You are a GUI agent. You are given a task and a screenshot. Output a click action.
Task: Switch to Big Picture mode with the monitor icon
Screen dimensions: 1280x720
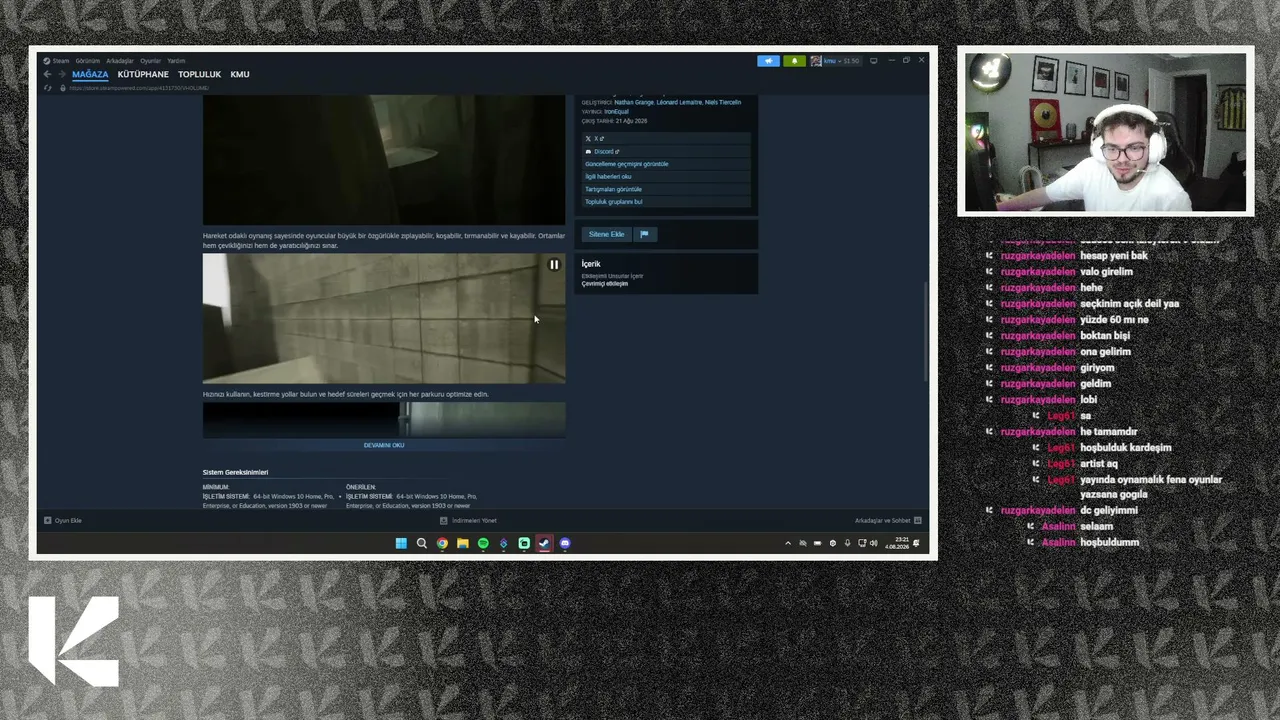pos(873,61)
